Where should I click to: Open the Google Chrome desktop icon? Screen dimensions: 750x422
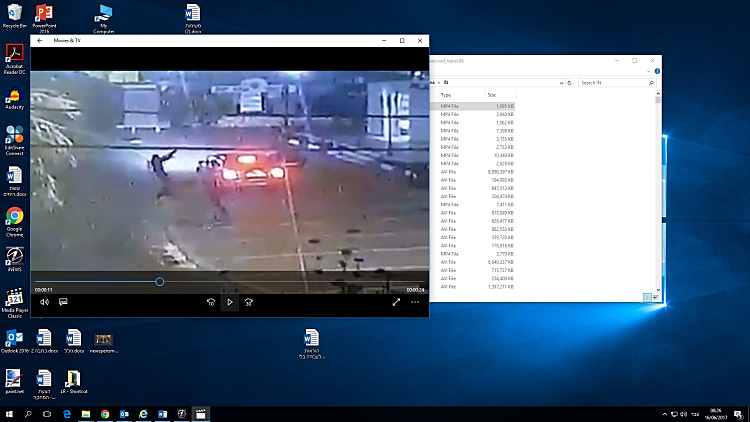tap(15, 219)
